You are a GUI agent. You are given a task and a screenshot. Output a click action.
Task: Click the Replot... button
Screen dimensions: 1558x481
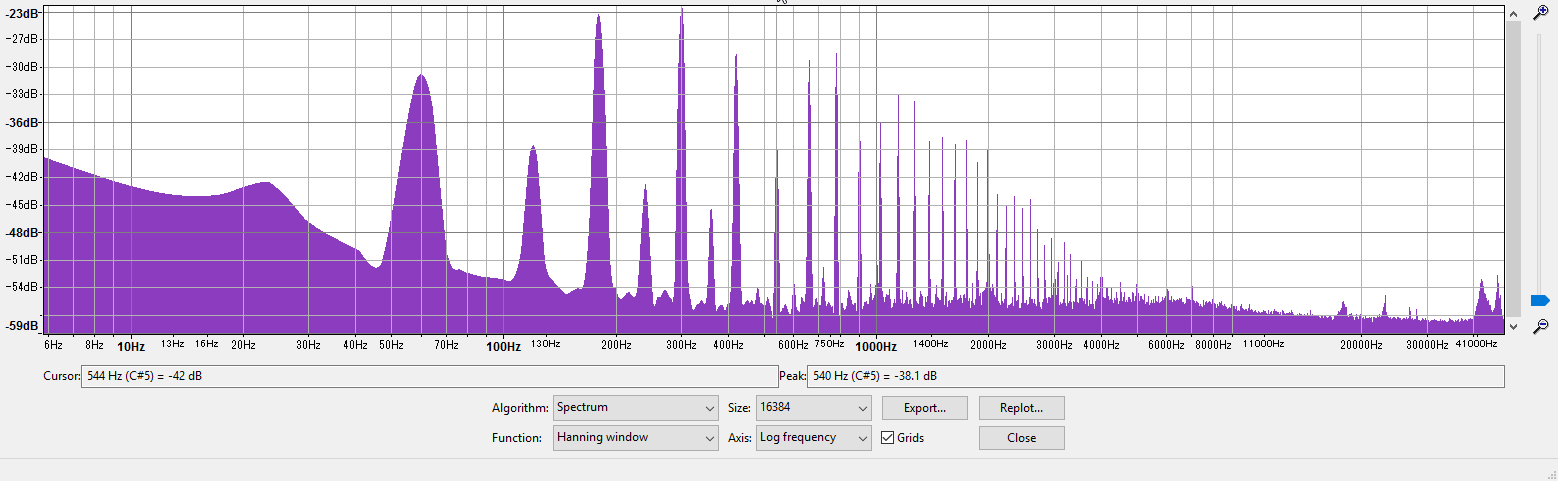(x=1022, y=408)
